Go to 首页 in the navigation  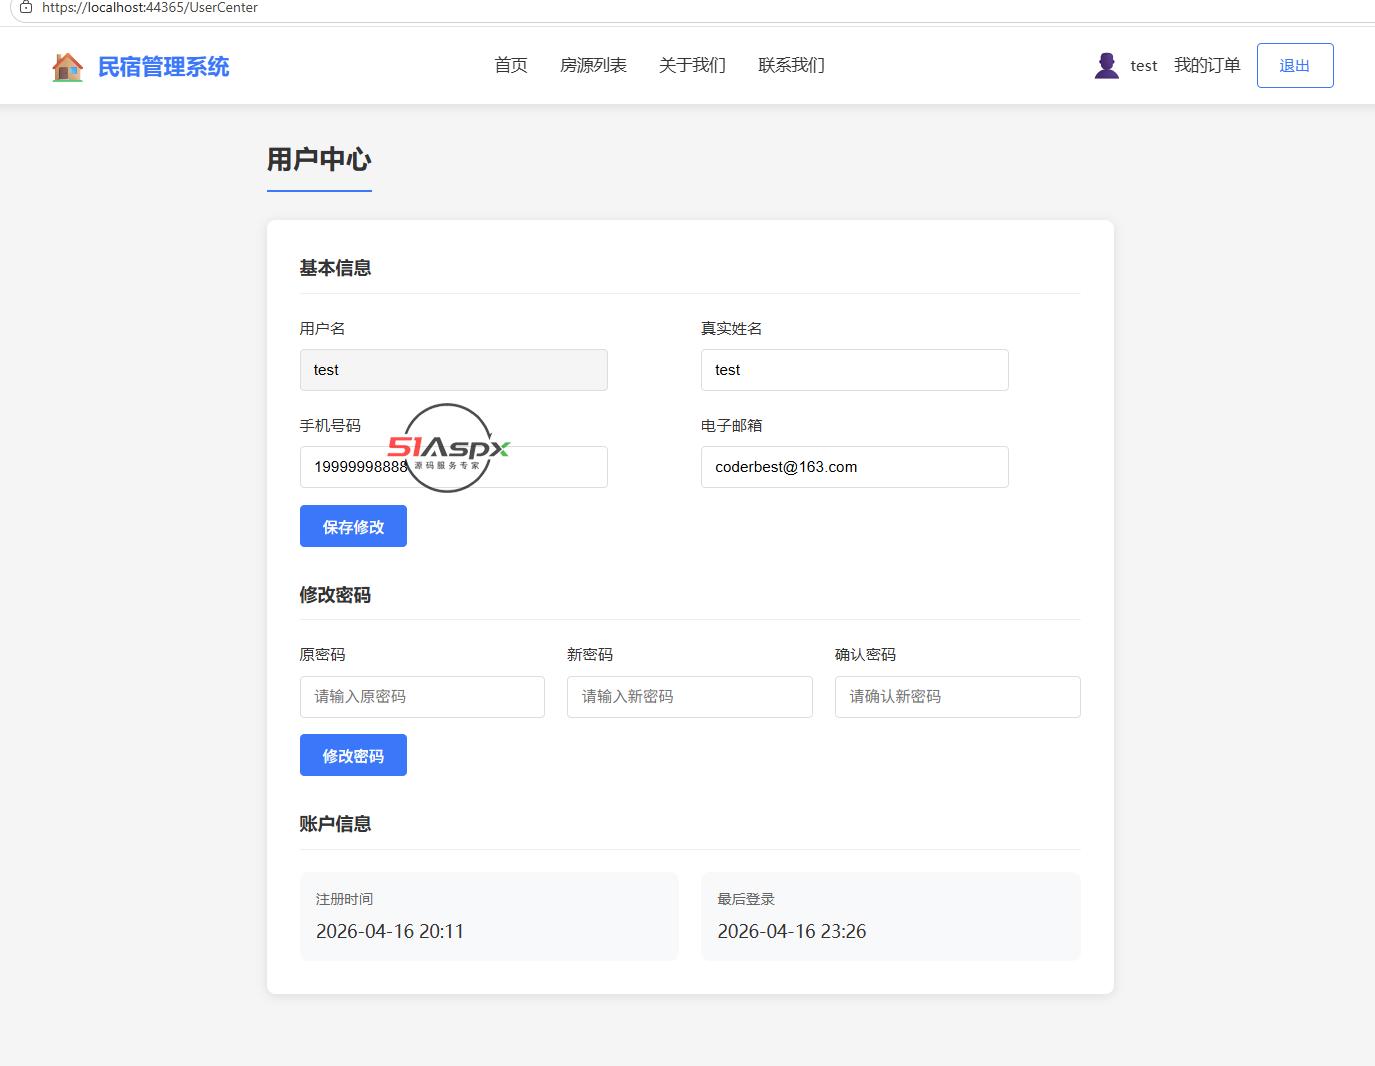click(x=511, y=65)
